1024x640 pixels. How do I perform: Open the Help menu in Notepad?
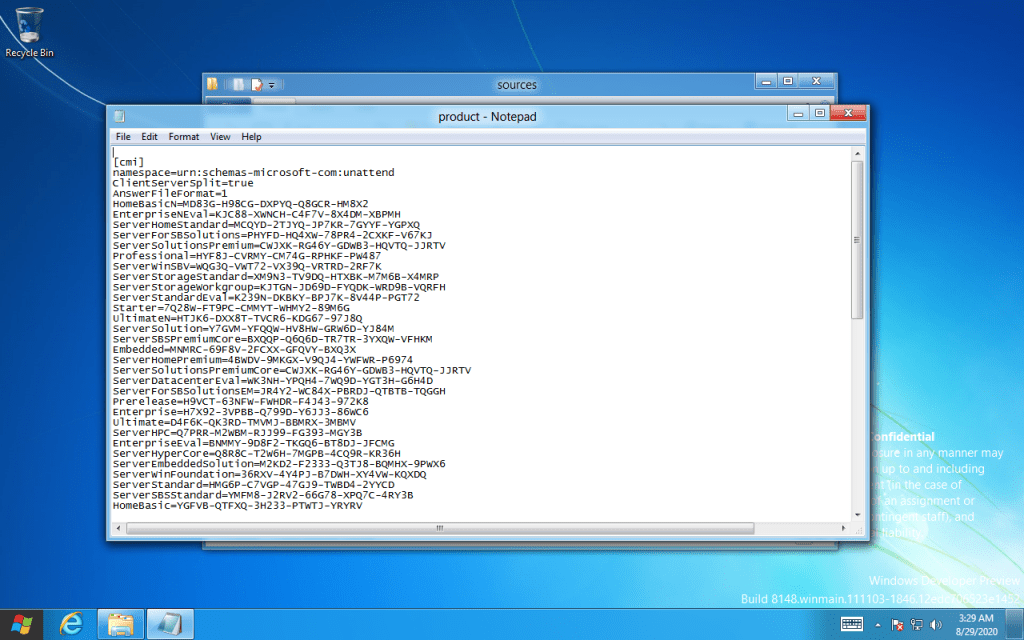[x=251, y=137]
